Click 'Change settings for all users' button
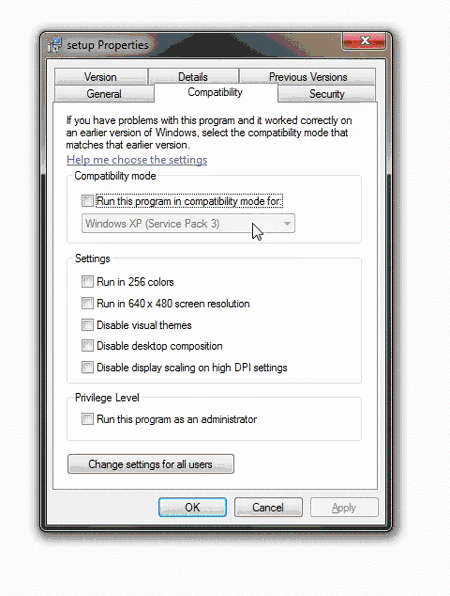450x596 pixels. coord(151,464)
